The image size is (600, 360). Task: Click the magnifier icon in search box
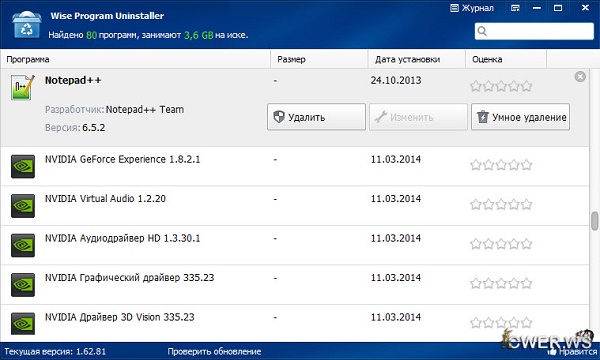tap(482, 31)
